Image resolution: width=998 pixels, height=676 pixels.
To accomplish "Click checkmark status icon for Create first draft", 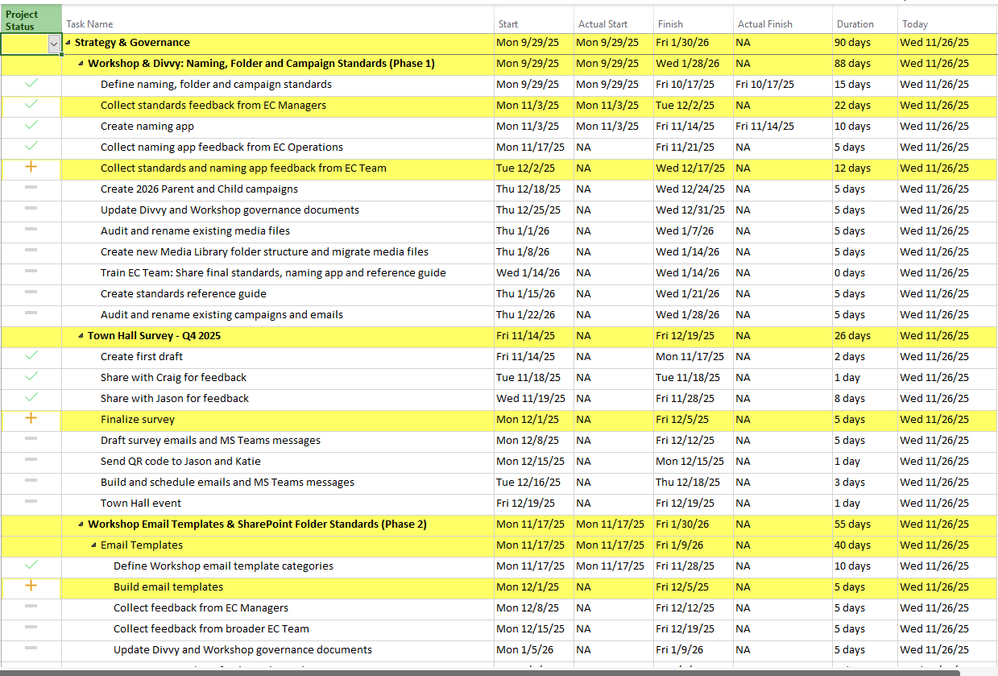I will [x=31, y=356].
